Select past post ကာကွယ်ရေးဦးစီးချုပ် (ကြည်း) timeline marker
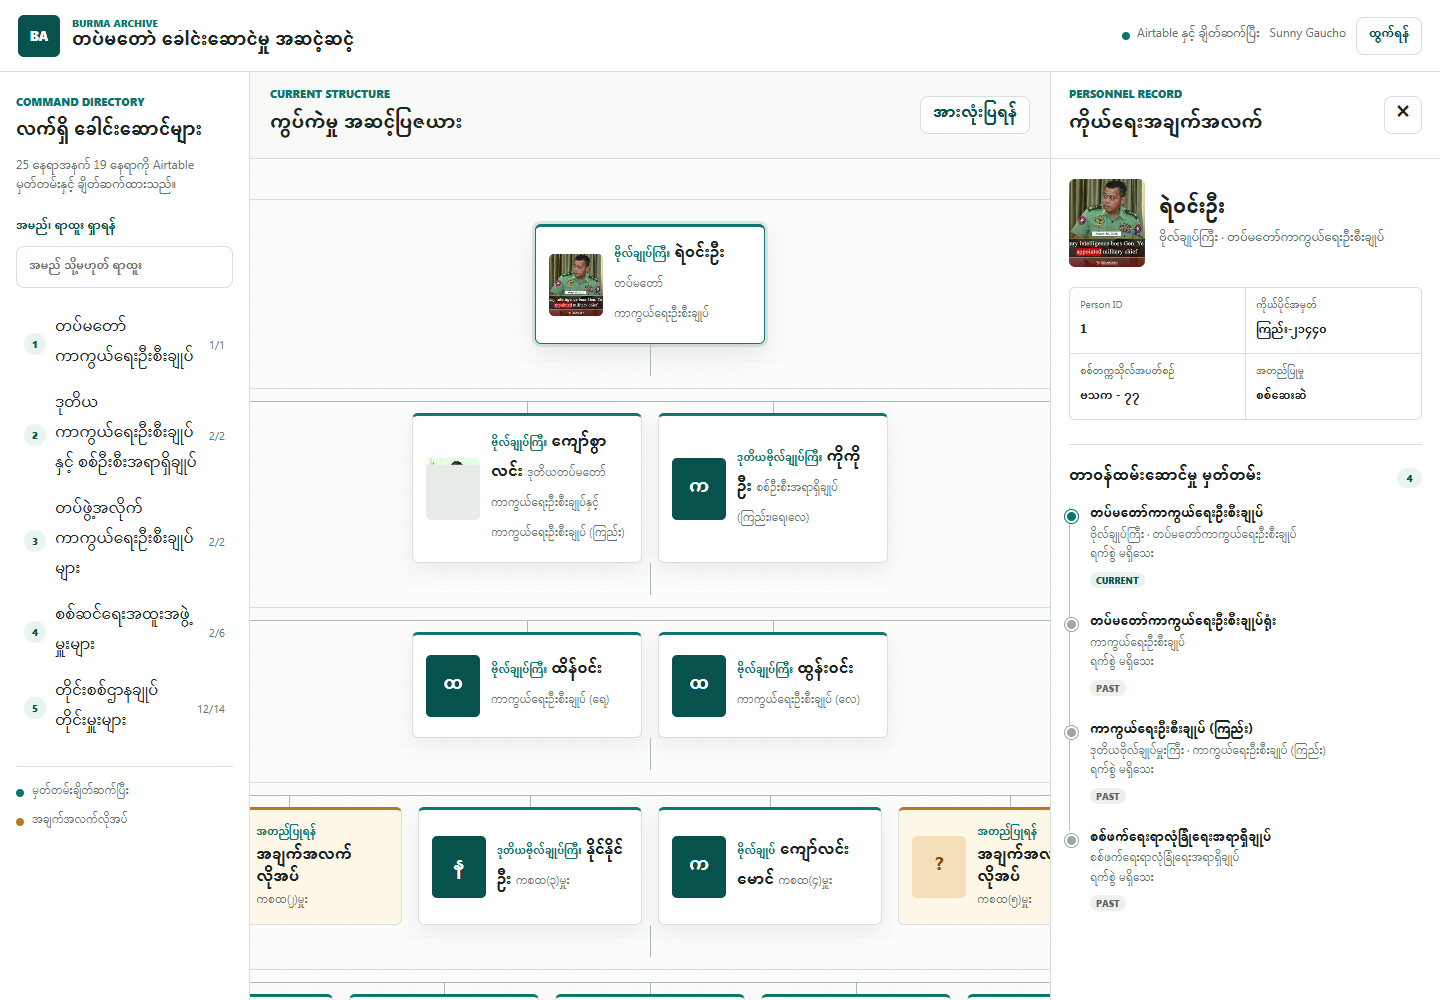The width and height of the screenshot is (1440, 1000). (x=1071, y=732)
